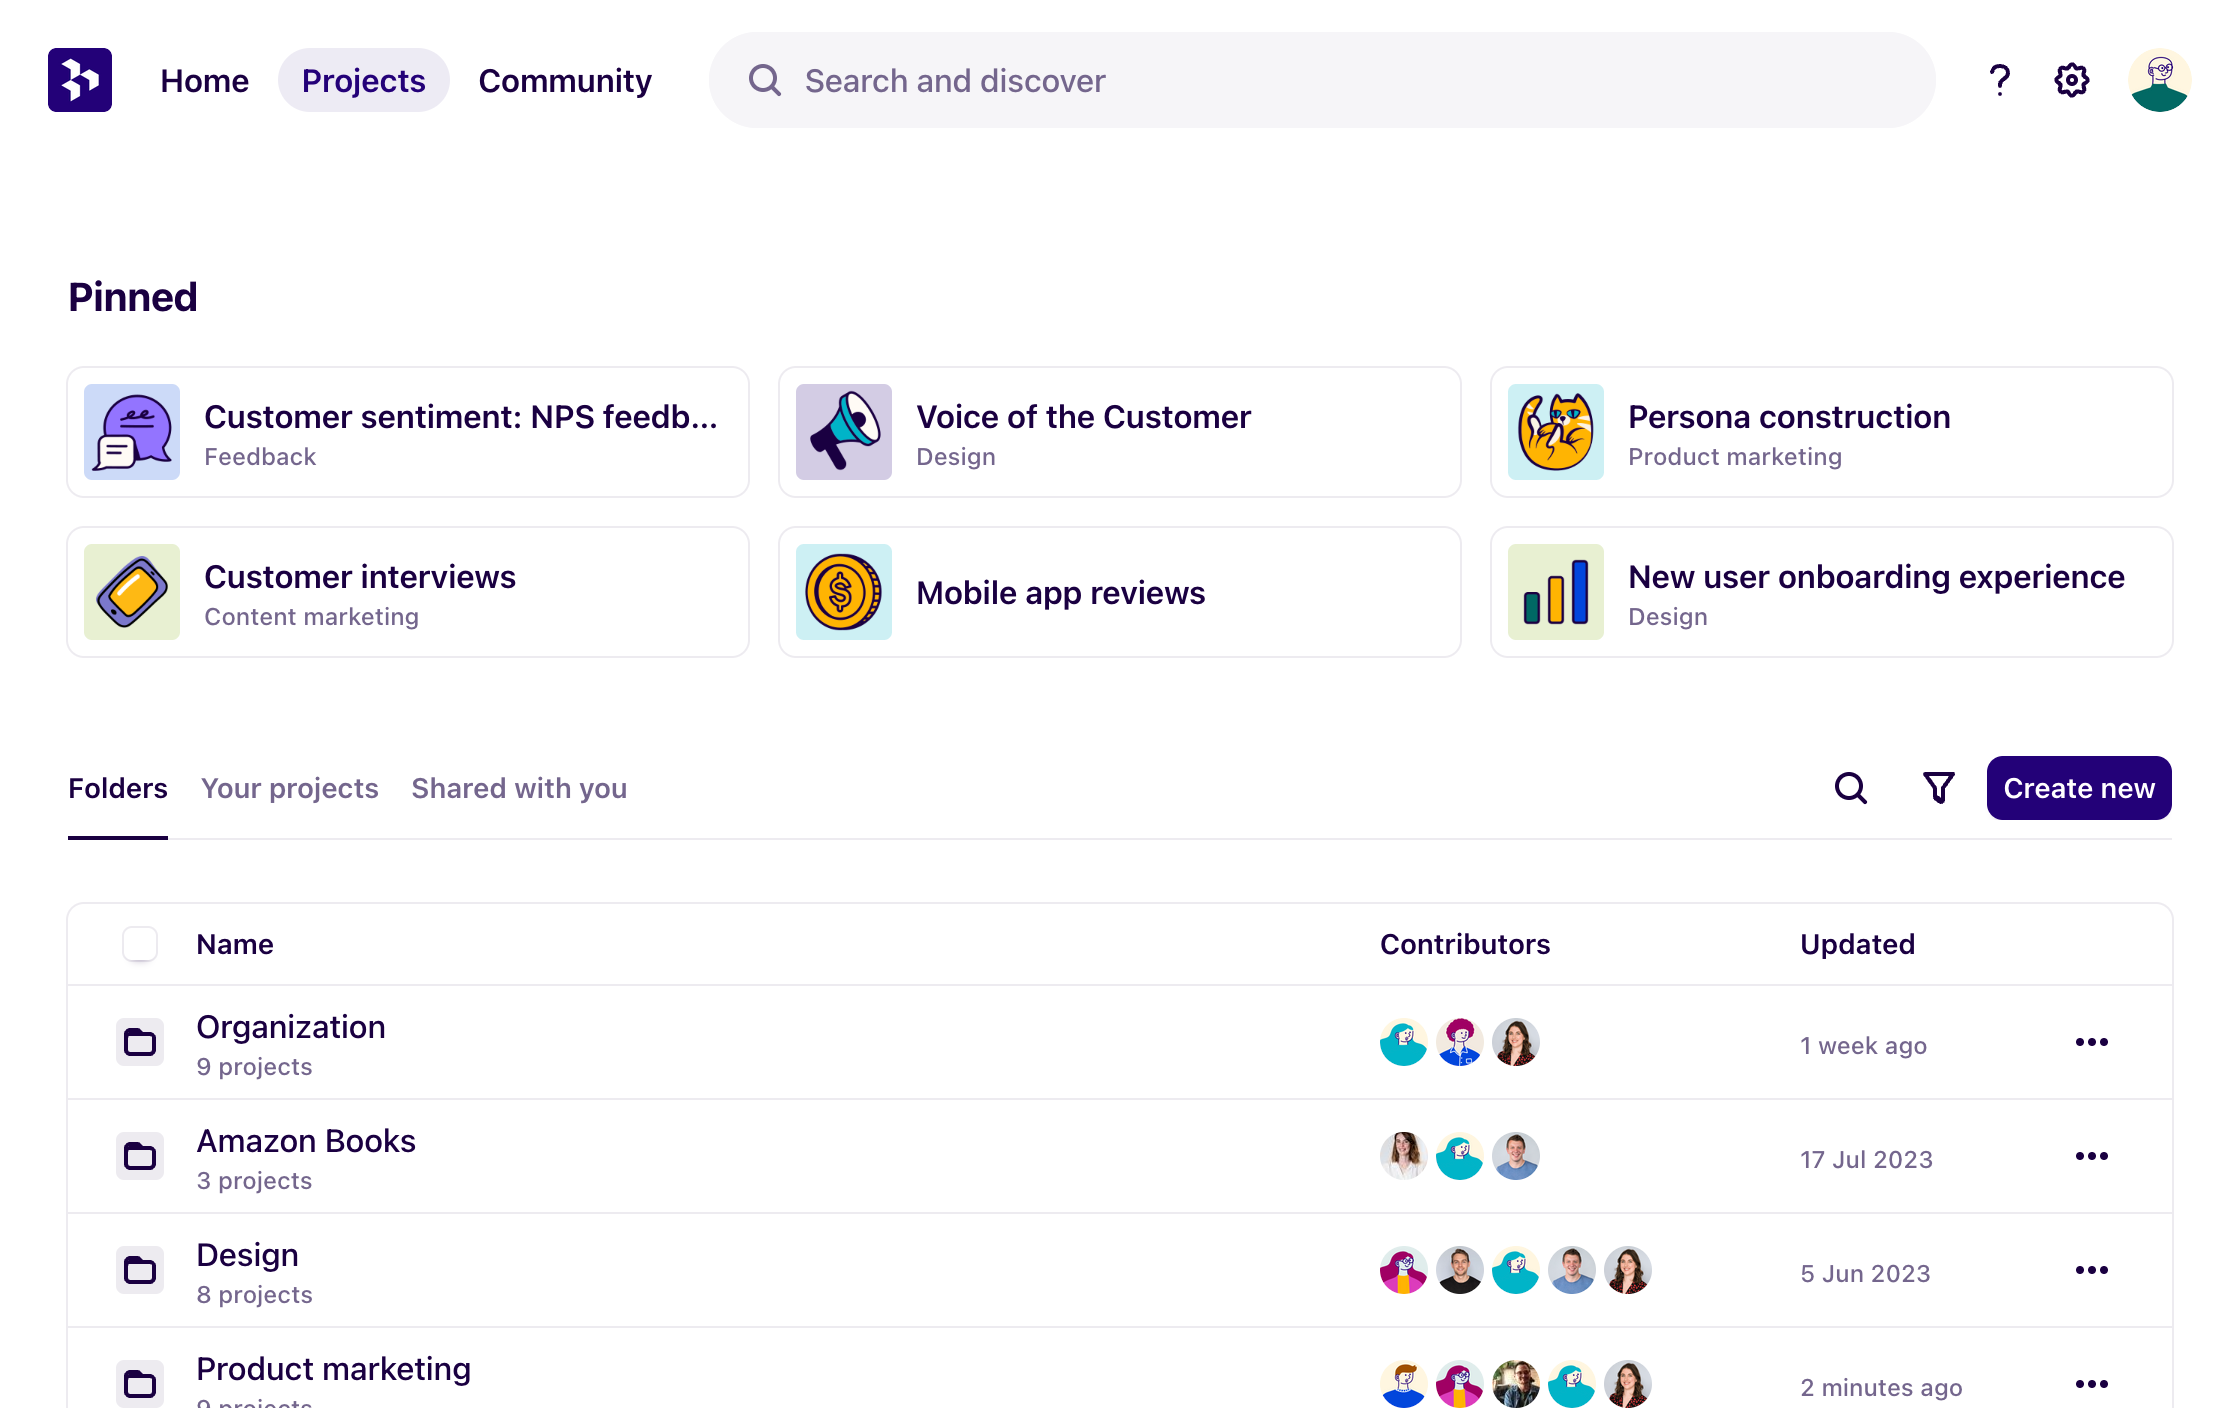
Task: Open the settings gear icon
Action: tap(2071, 80)
